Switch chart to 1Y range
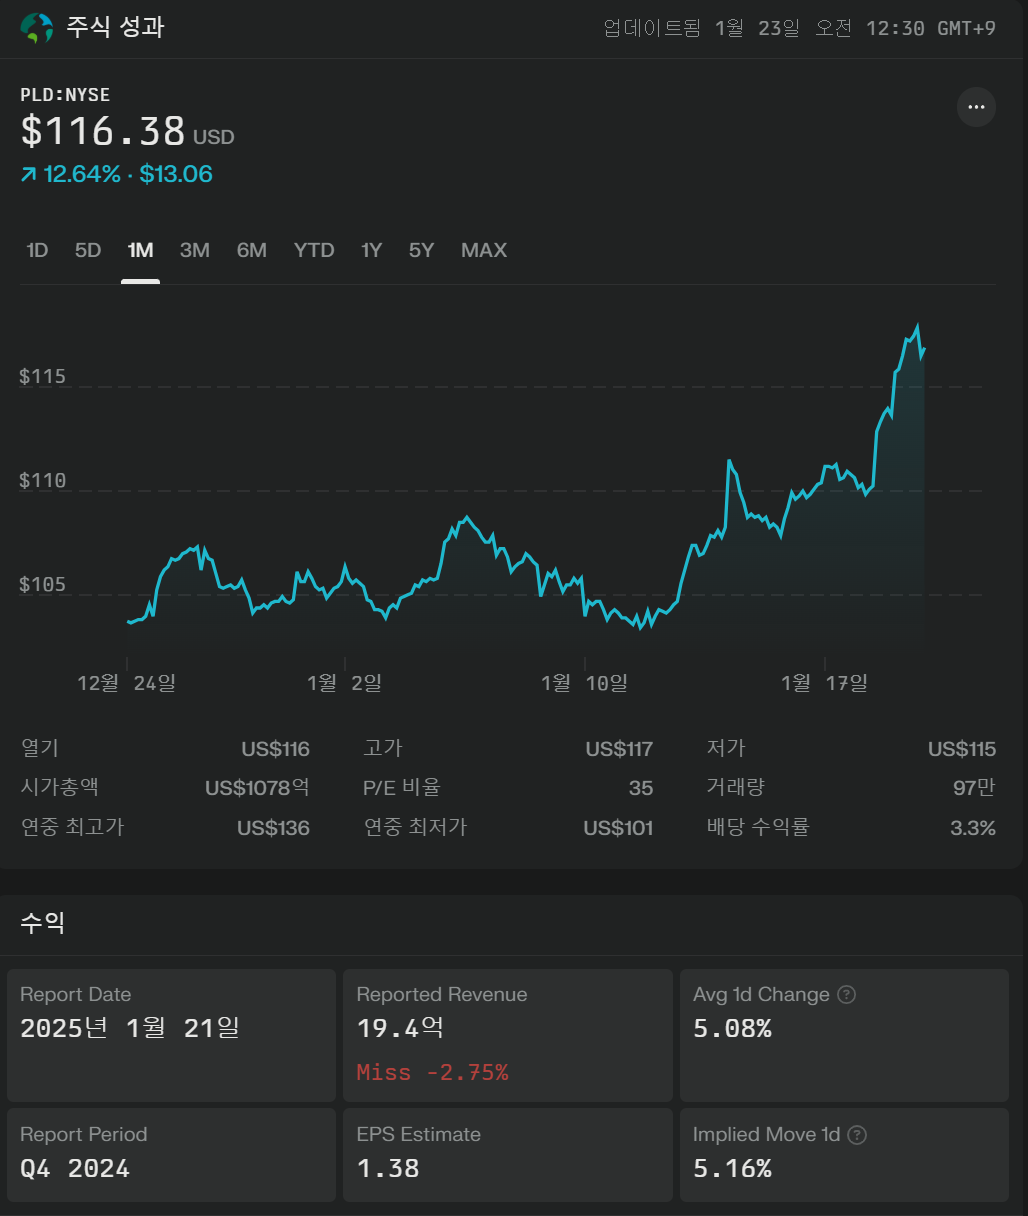The height and width of the screenshot is (1216, 1028). point(372,250)
